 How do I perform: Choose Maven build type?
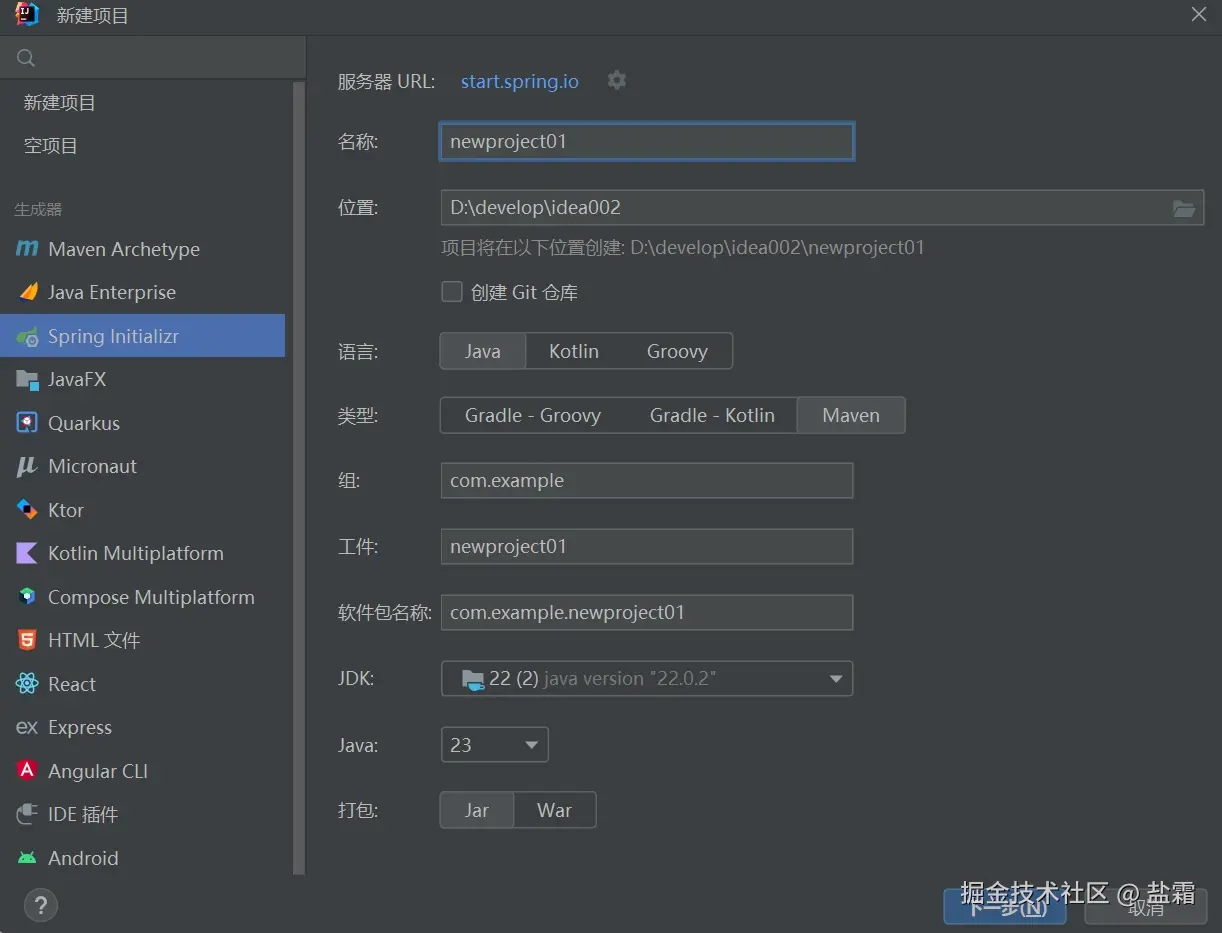pos(851,415)
